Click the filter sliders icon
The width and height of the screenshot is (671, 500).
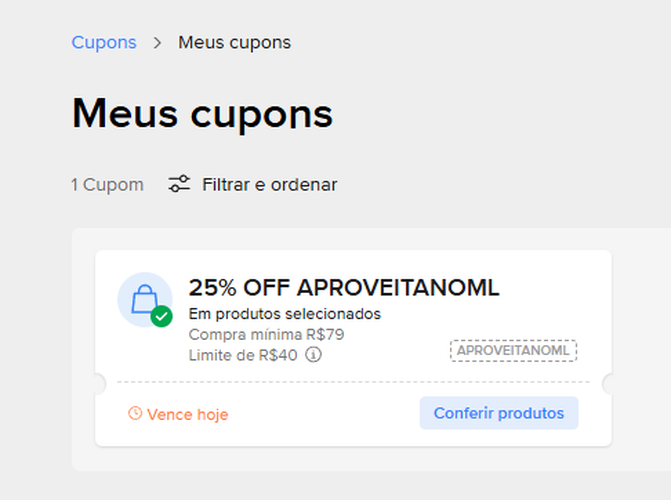click(x=179, y=184)
